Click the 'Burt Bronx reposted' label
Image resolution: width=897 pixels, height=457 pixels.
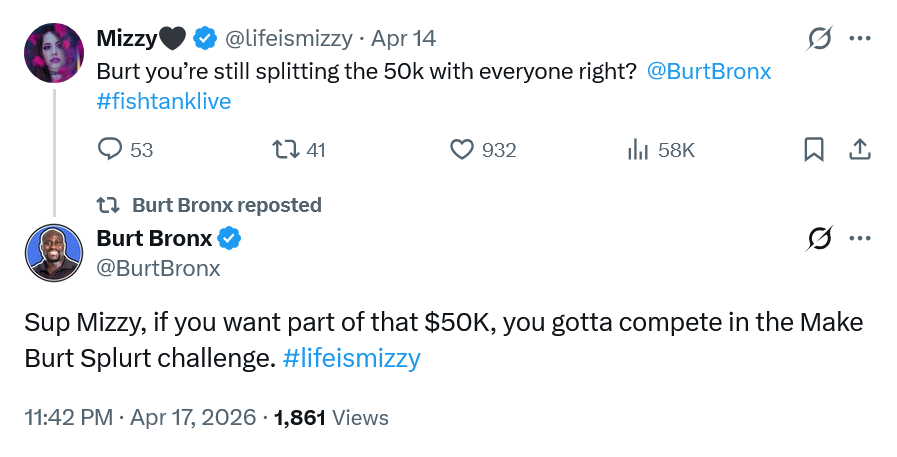coord(226,205)
